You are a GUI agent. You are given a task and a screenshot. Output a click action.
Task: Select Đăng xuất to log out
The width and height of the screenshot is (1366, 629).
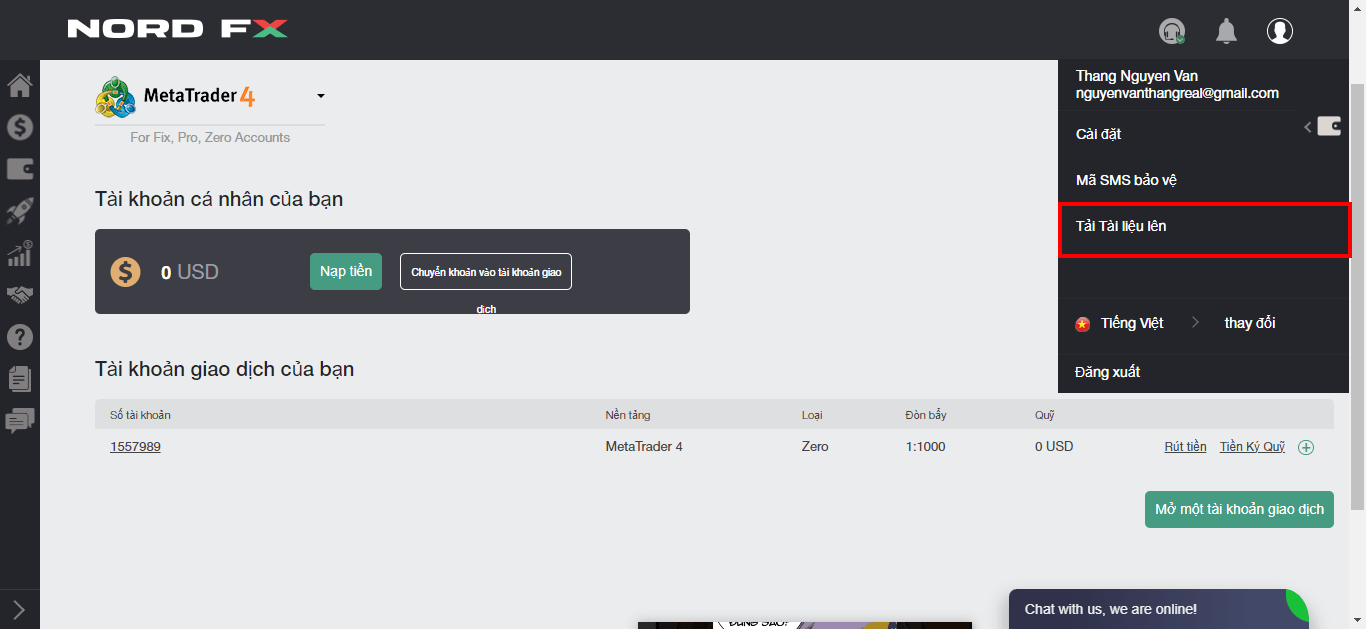coord(1107,372)
